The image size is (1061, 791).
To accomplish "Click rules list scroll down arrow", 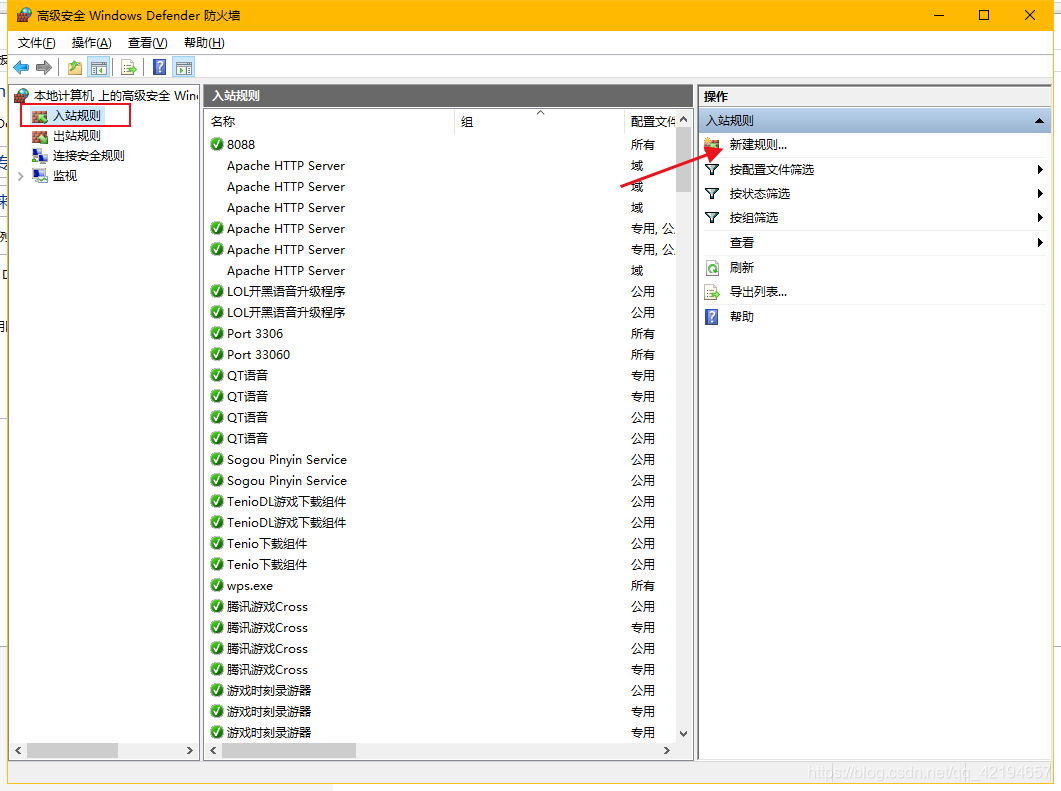I will click(x=683, y=733).
